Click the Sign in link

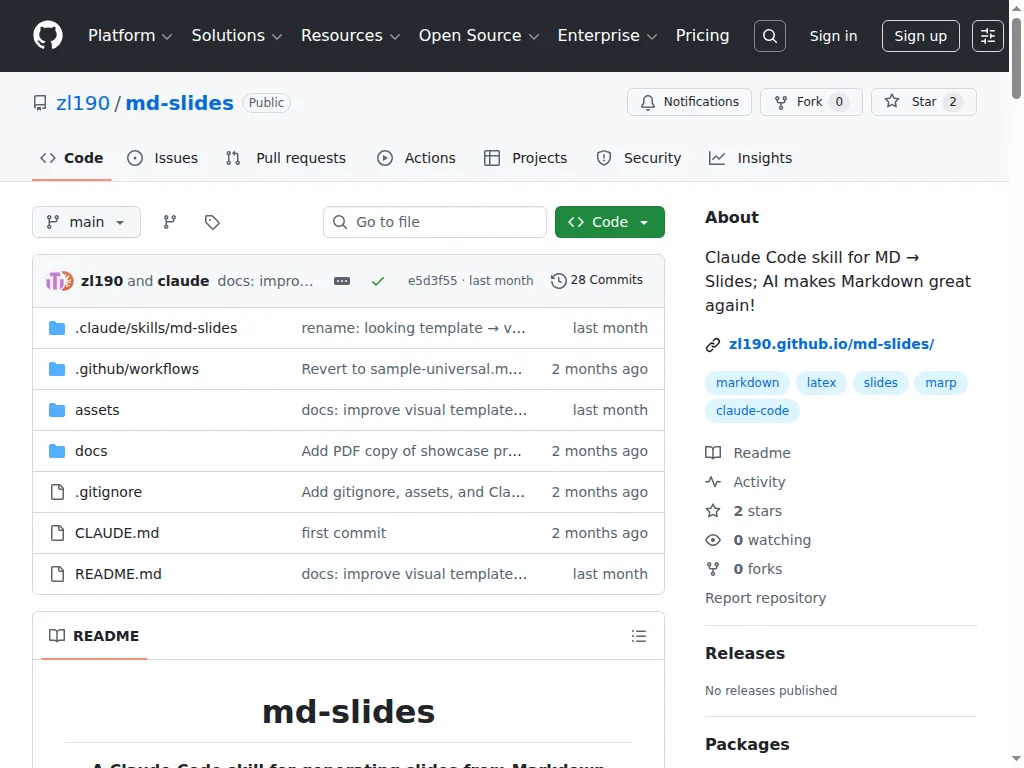pos(833,36)
